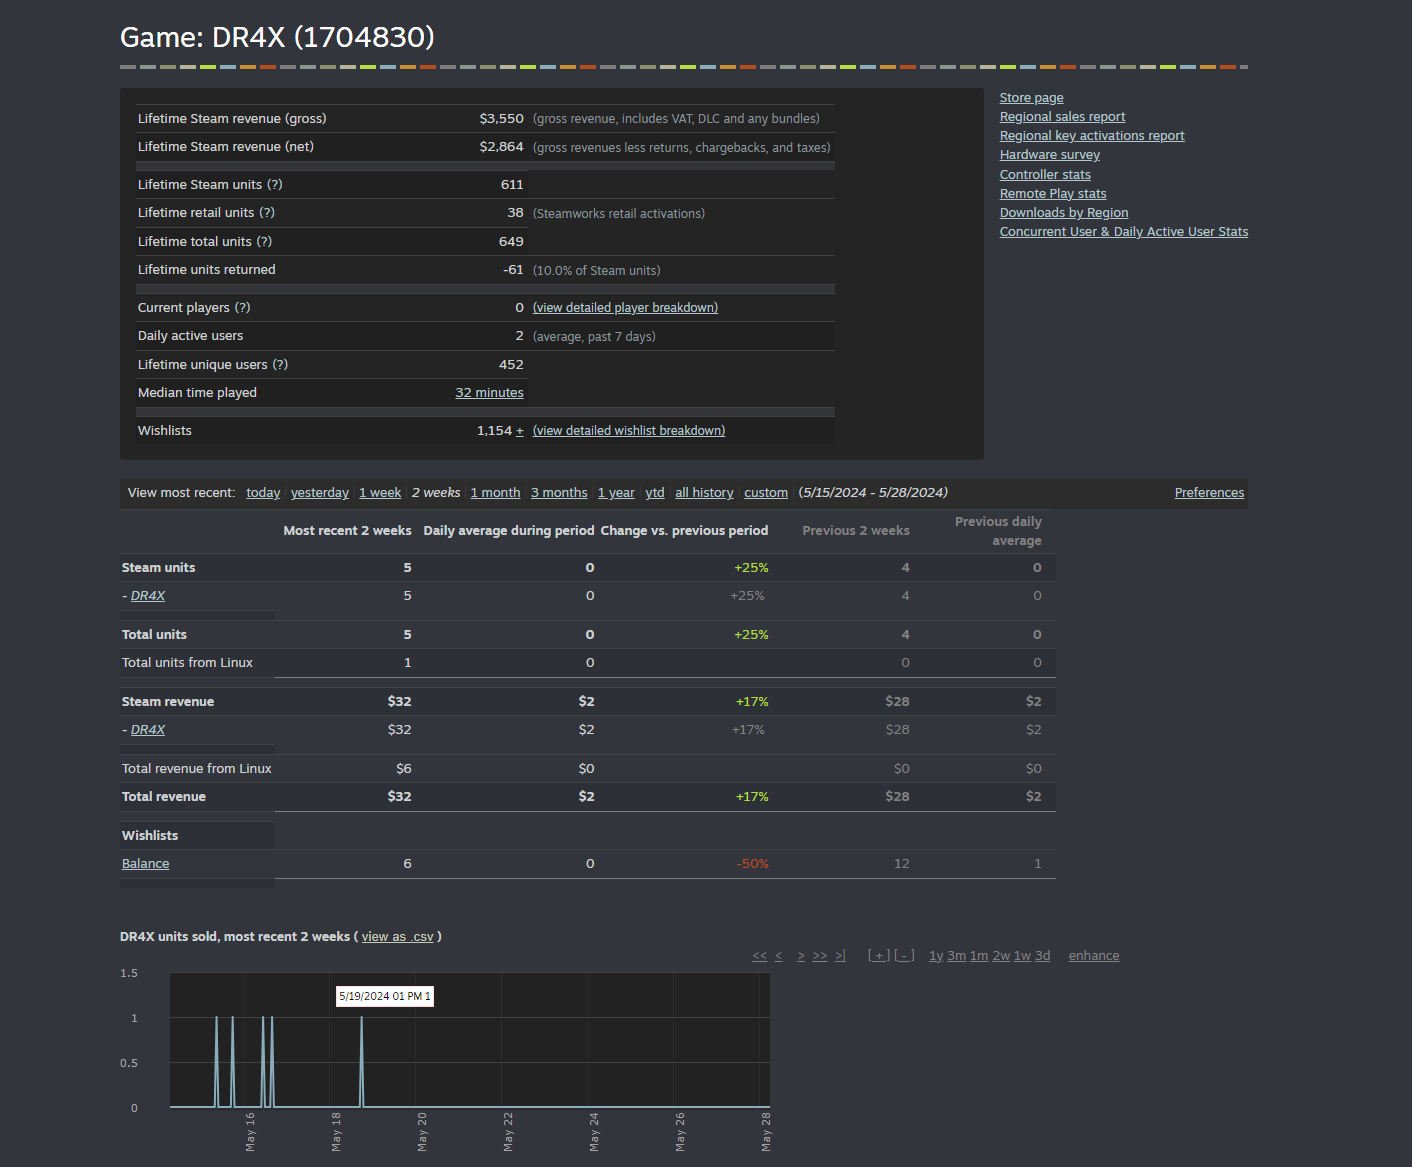Set chart range to 1y
Screen dimensions: 1412x1167
click(936, 955)
